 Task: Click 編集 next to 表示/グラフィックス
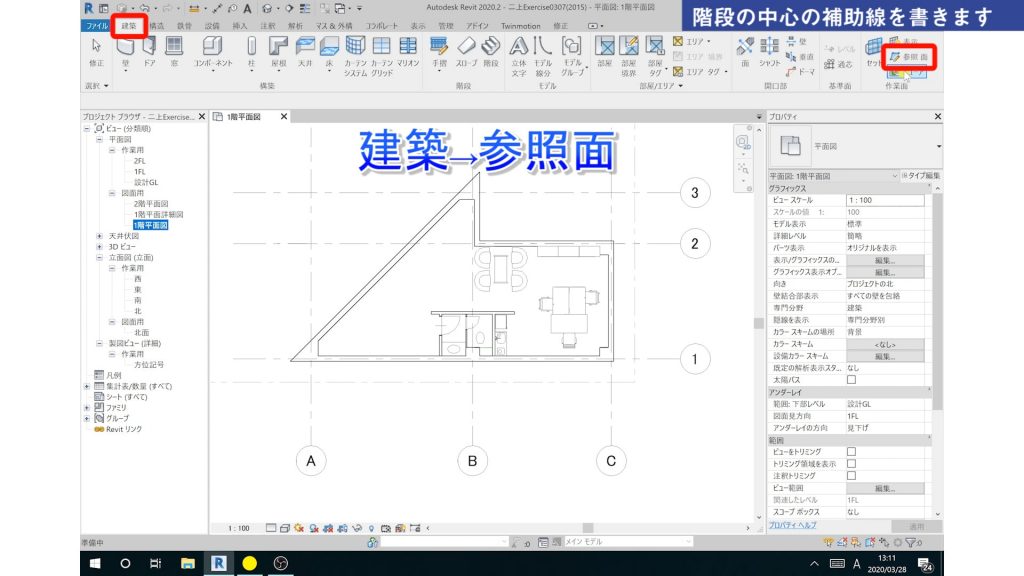pyautogui.click(x=884, y=260)
